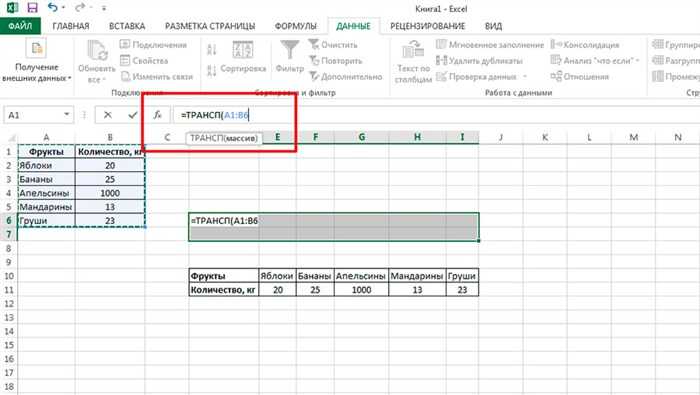Open the Sort dialog icon
700x395 pixels.
coord(243,50)
